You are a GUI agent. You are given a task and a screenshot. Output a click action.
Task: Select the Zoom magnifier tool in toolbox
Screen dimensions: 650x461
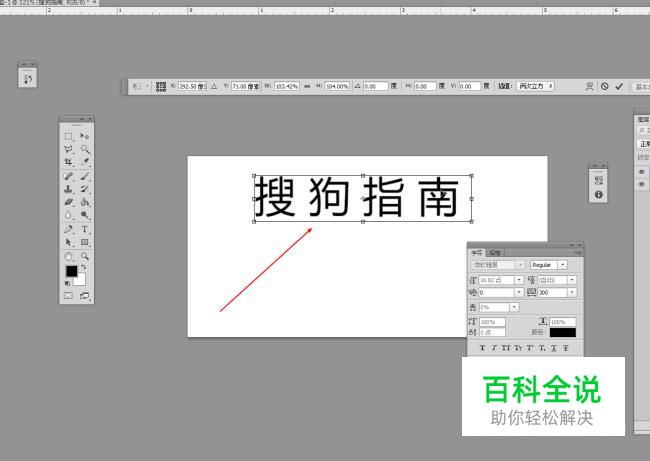click(85, 256)
